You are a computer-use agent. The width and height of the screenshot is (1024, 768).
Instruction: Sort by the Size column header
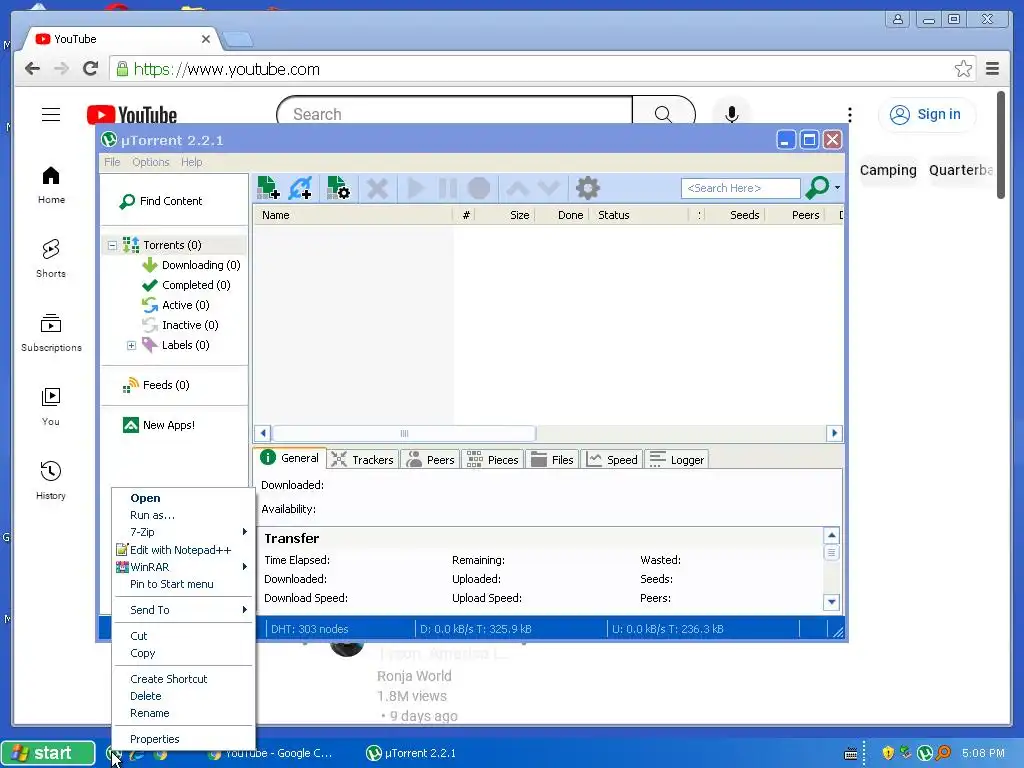click(505, 215)
